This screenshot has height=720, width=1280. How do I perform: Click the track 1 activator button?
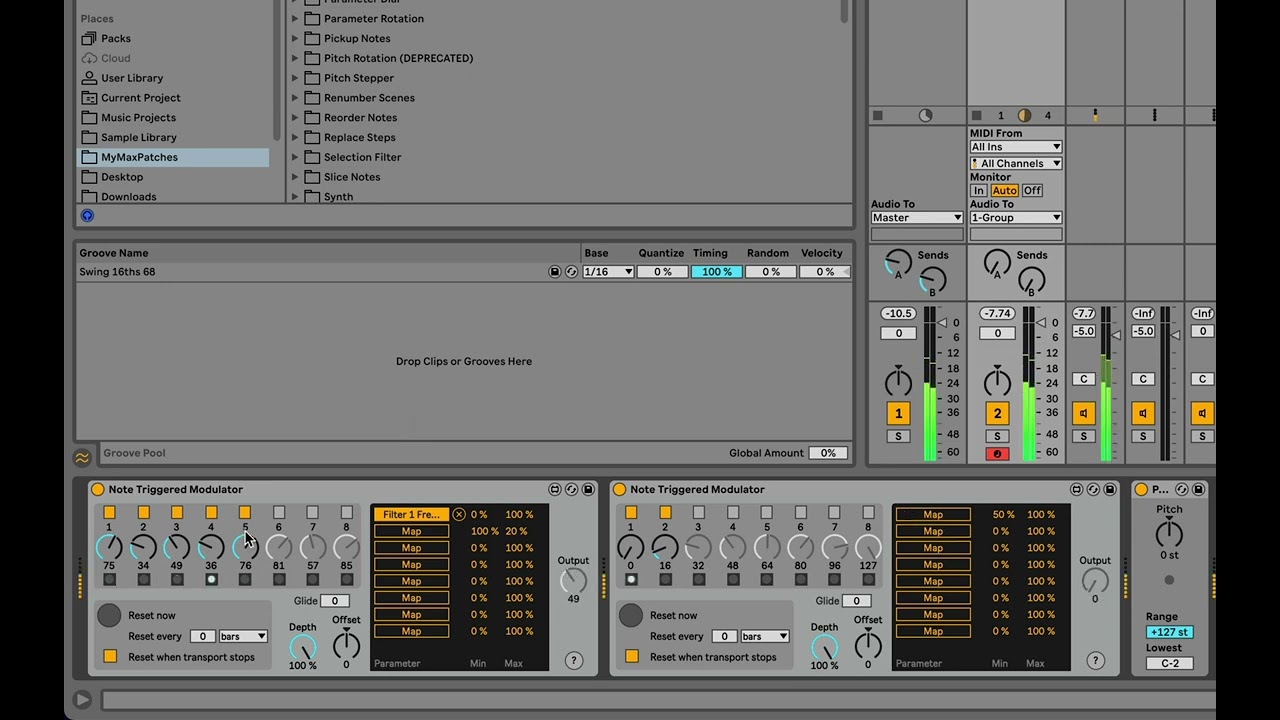(898, 413)
